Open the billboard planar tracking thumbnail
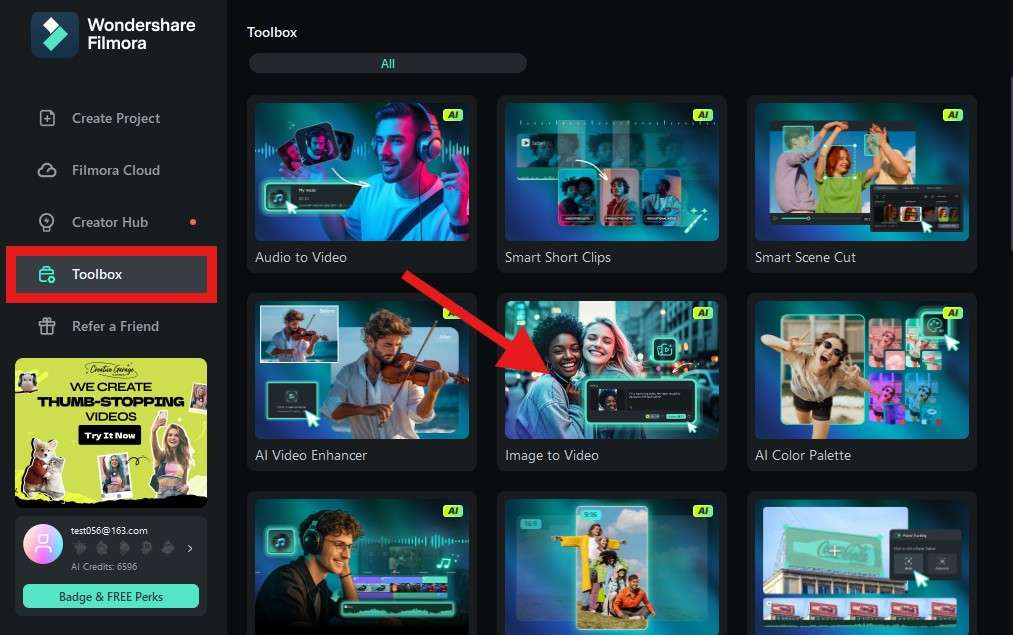 point(862,567)
